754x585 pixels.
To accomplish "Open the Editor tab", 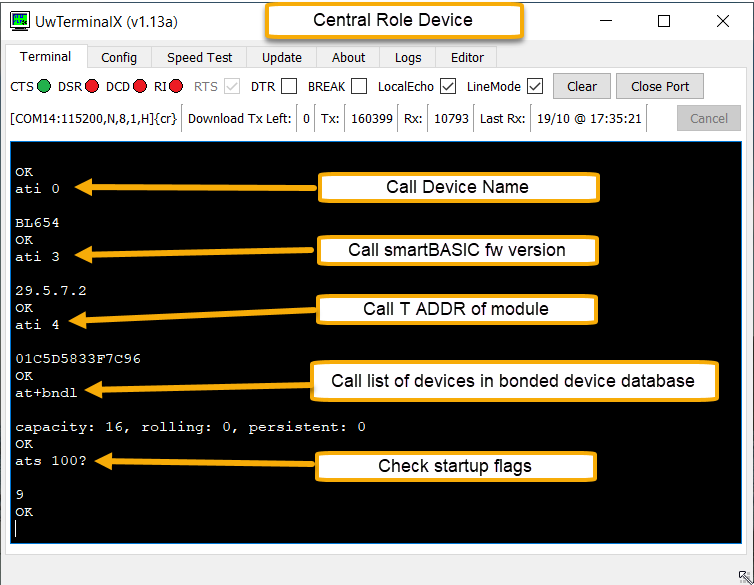I will tap(467, 58).
